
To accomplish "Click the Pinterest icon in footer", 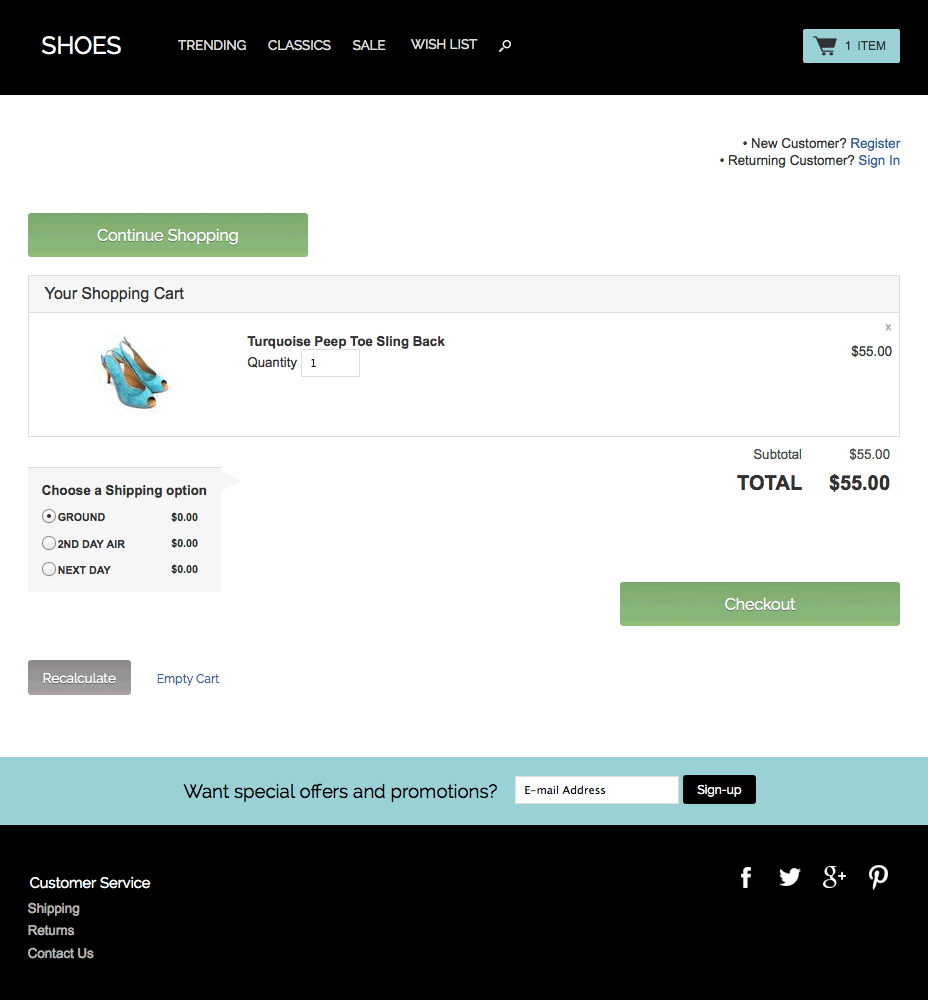I will tap(878, 877).
